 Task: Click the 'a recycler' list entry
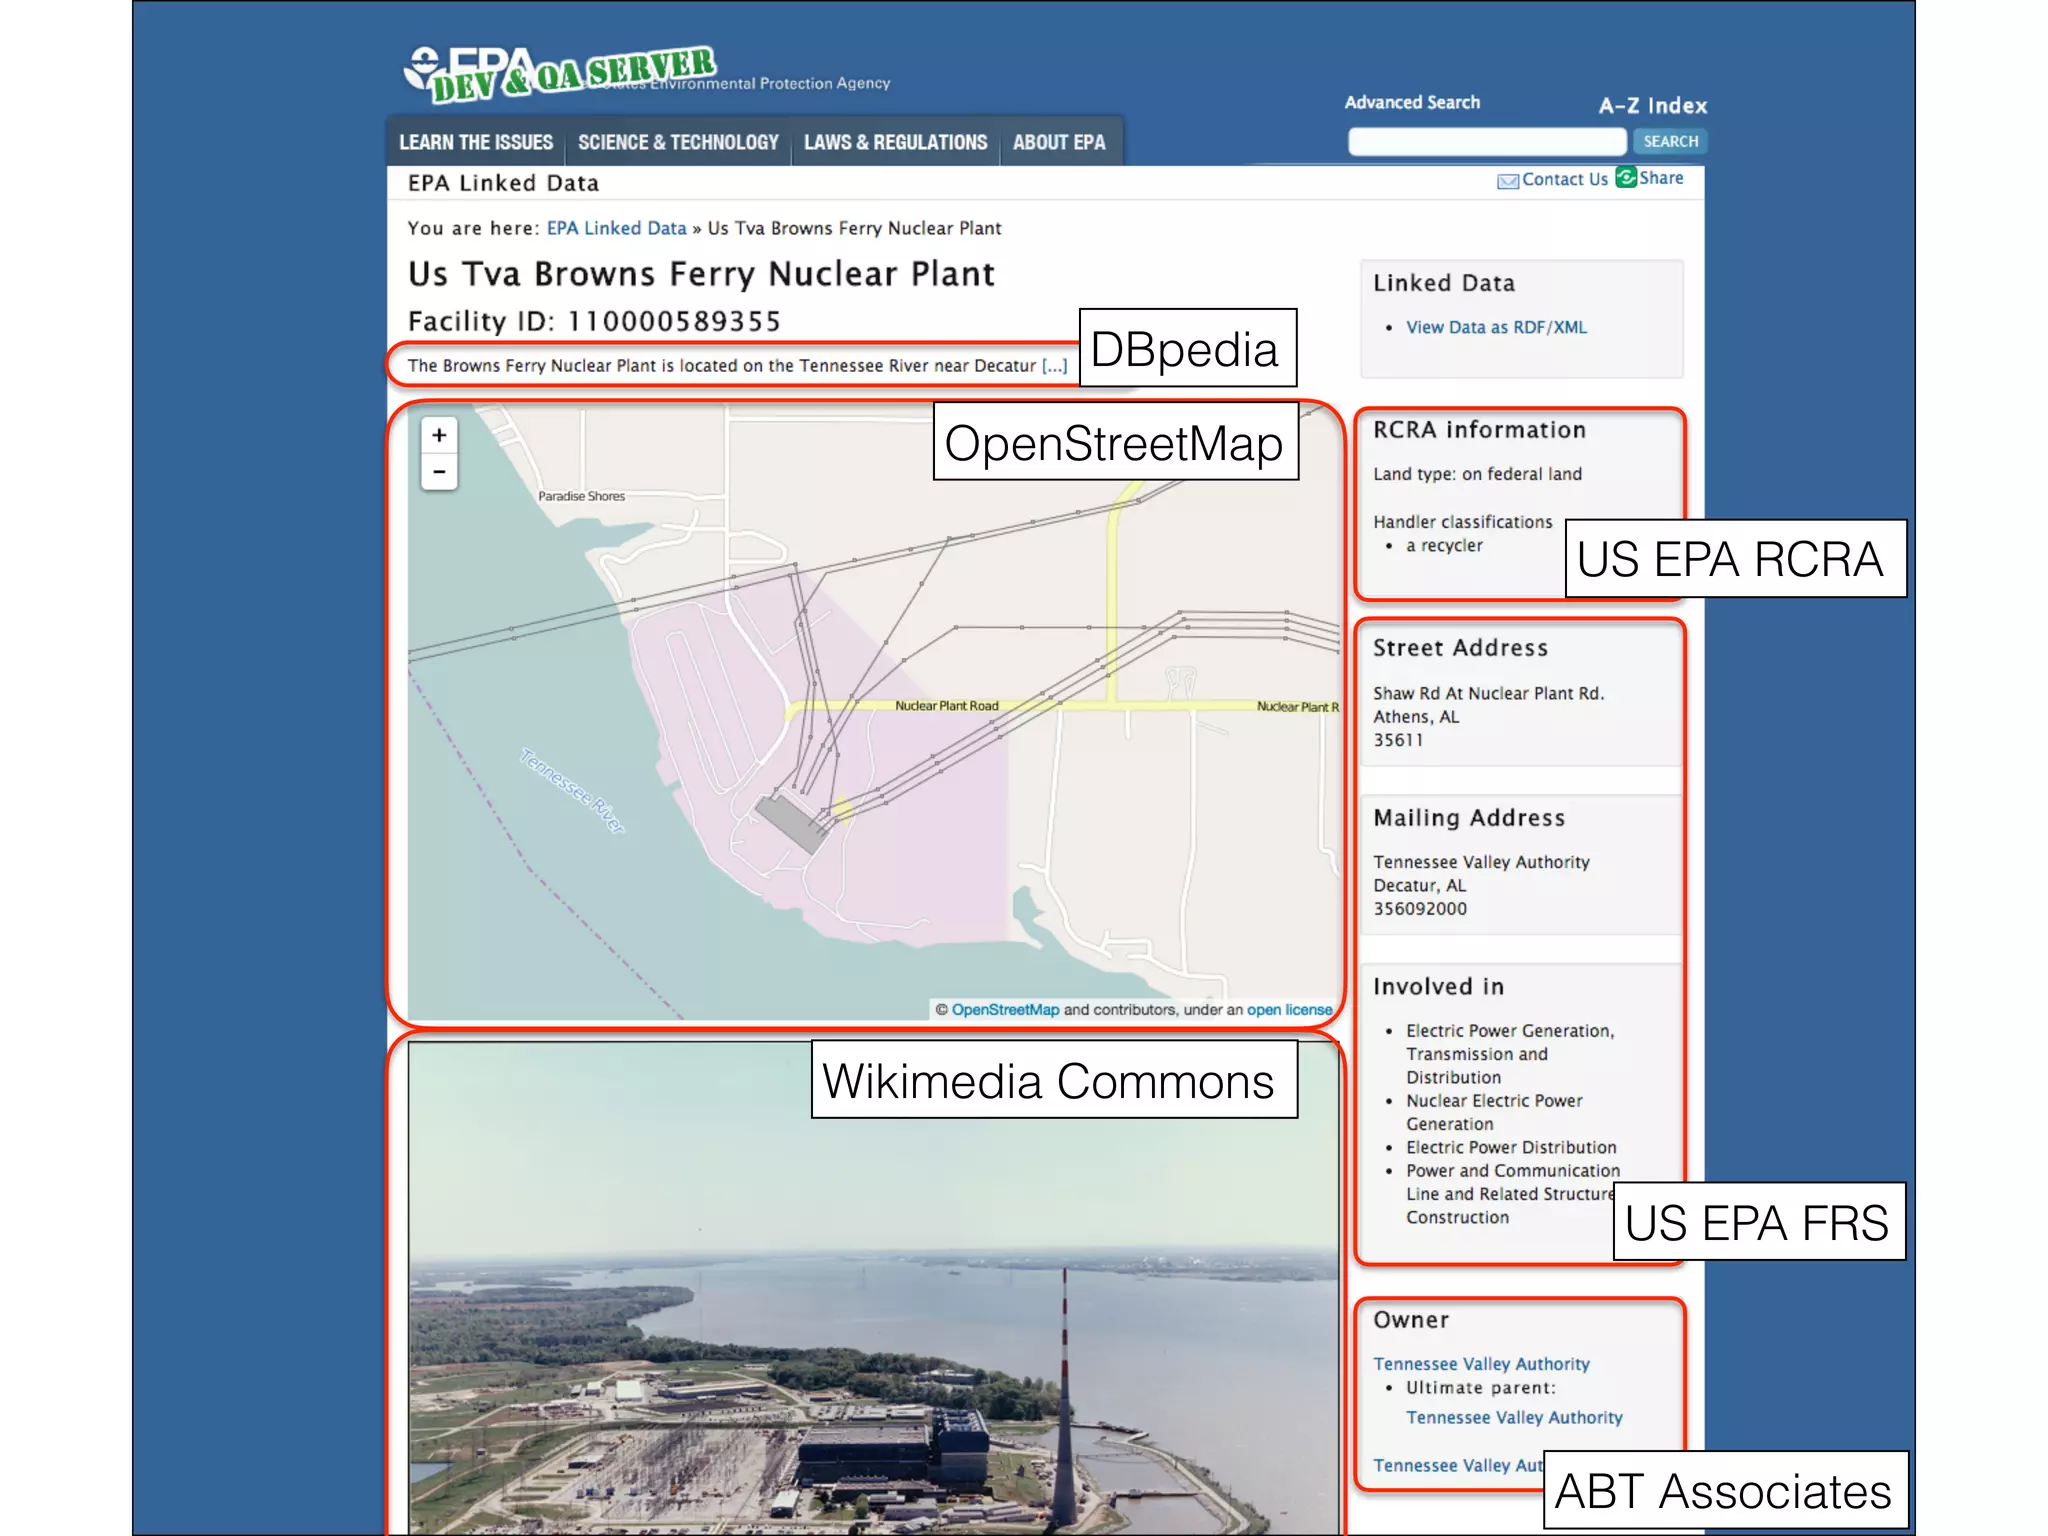(x=1444, y=545)
